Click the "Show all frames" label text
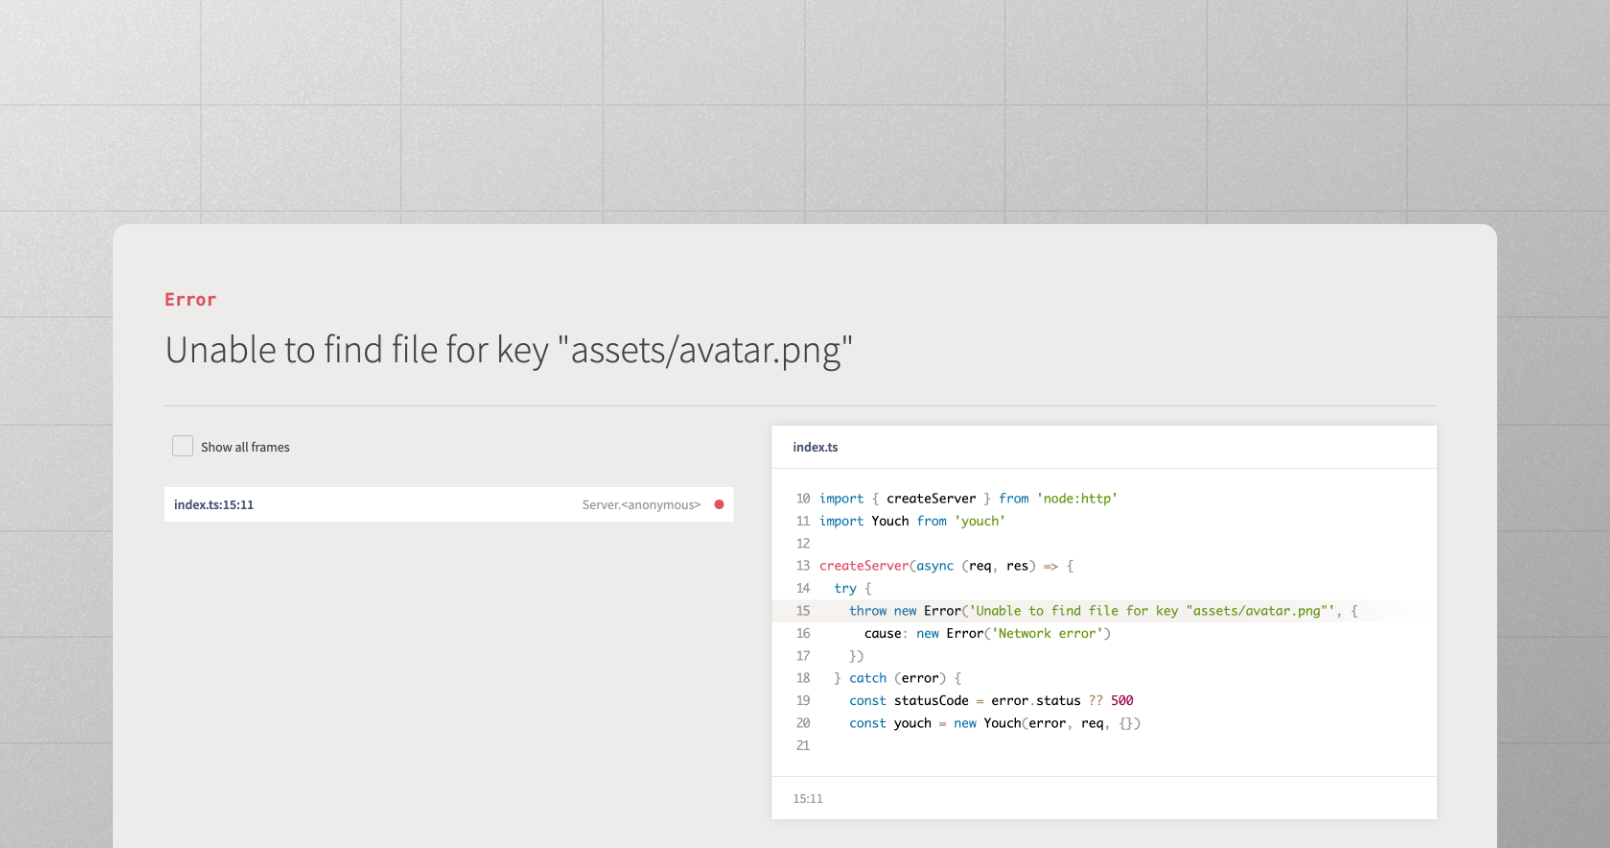1610x848 pixels. click(245, 447)
